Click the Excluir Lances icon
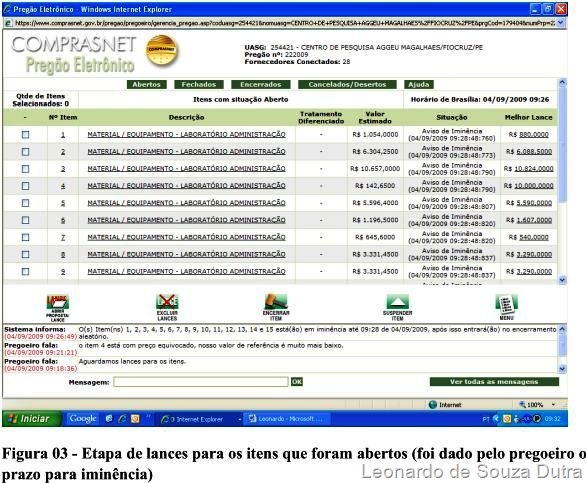 tap(167, 308)
